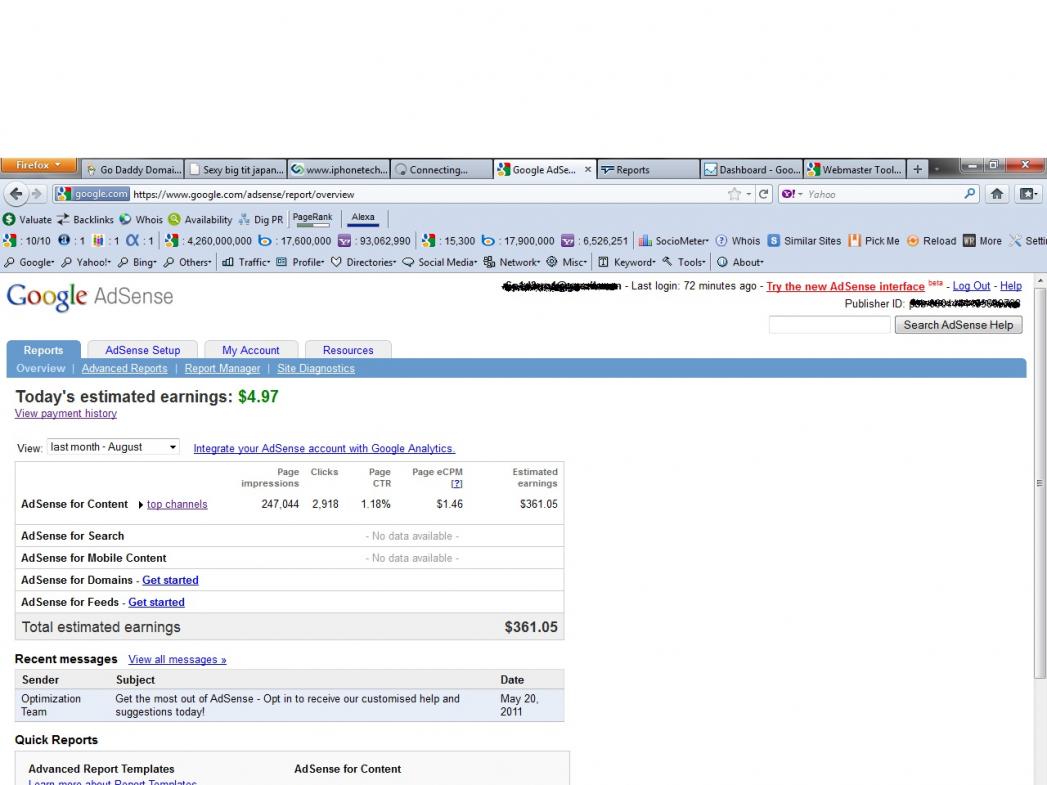Switch to the My Account tab

pos(250,350)
